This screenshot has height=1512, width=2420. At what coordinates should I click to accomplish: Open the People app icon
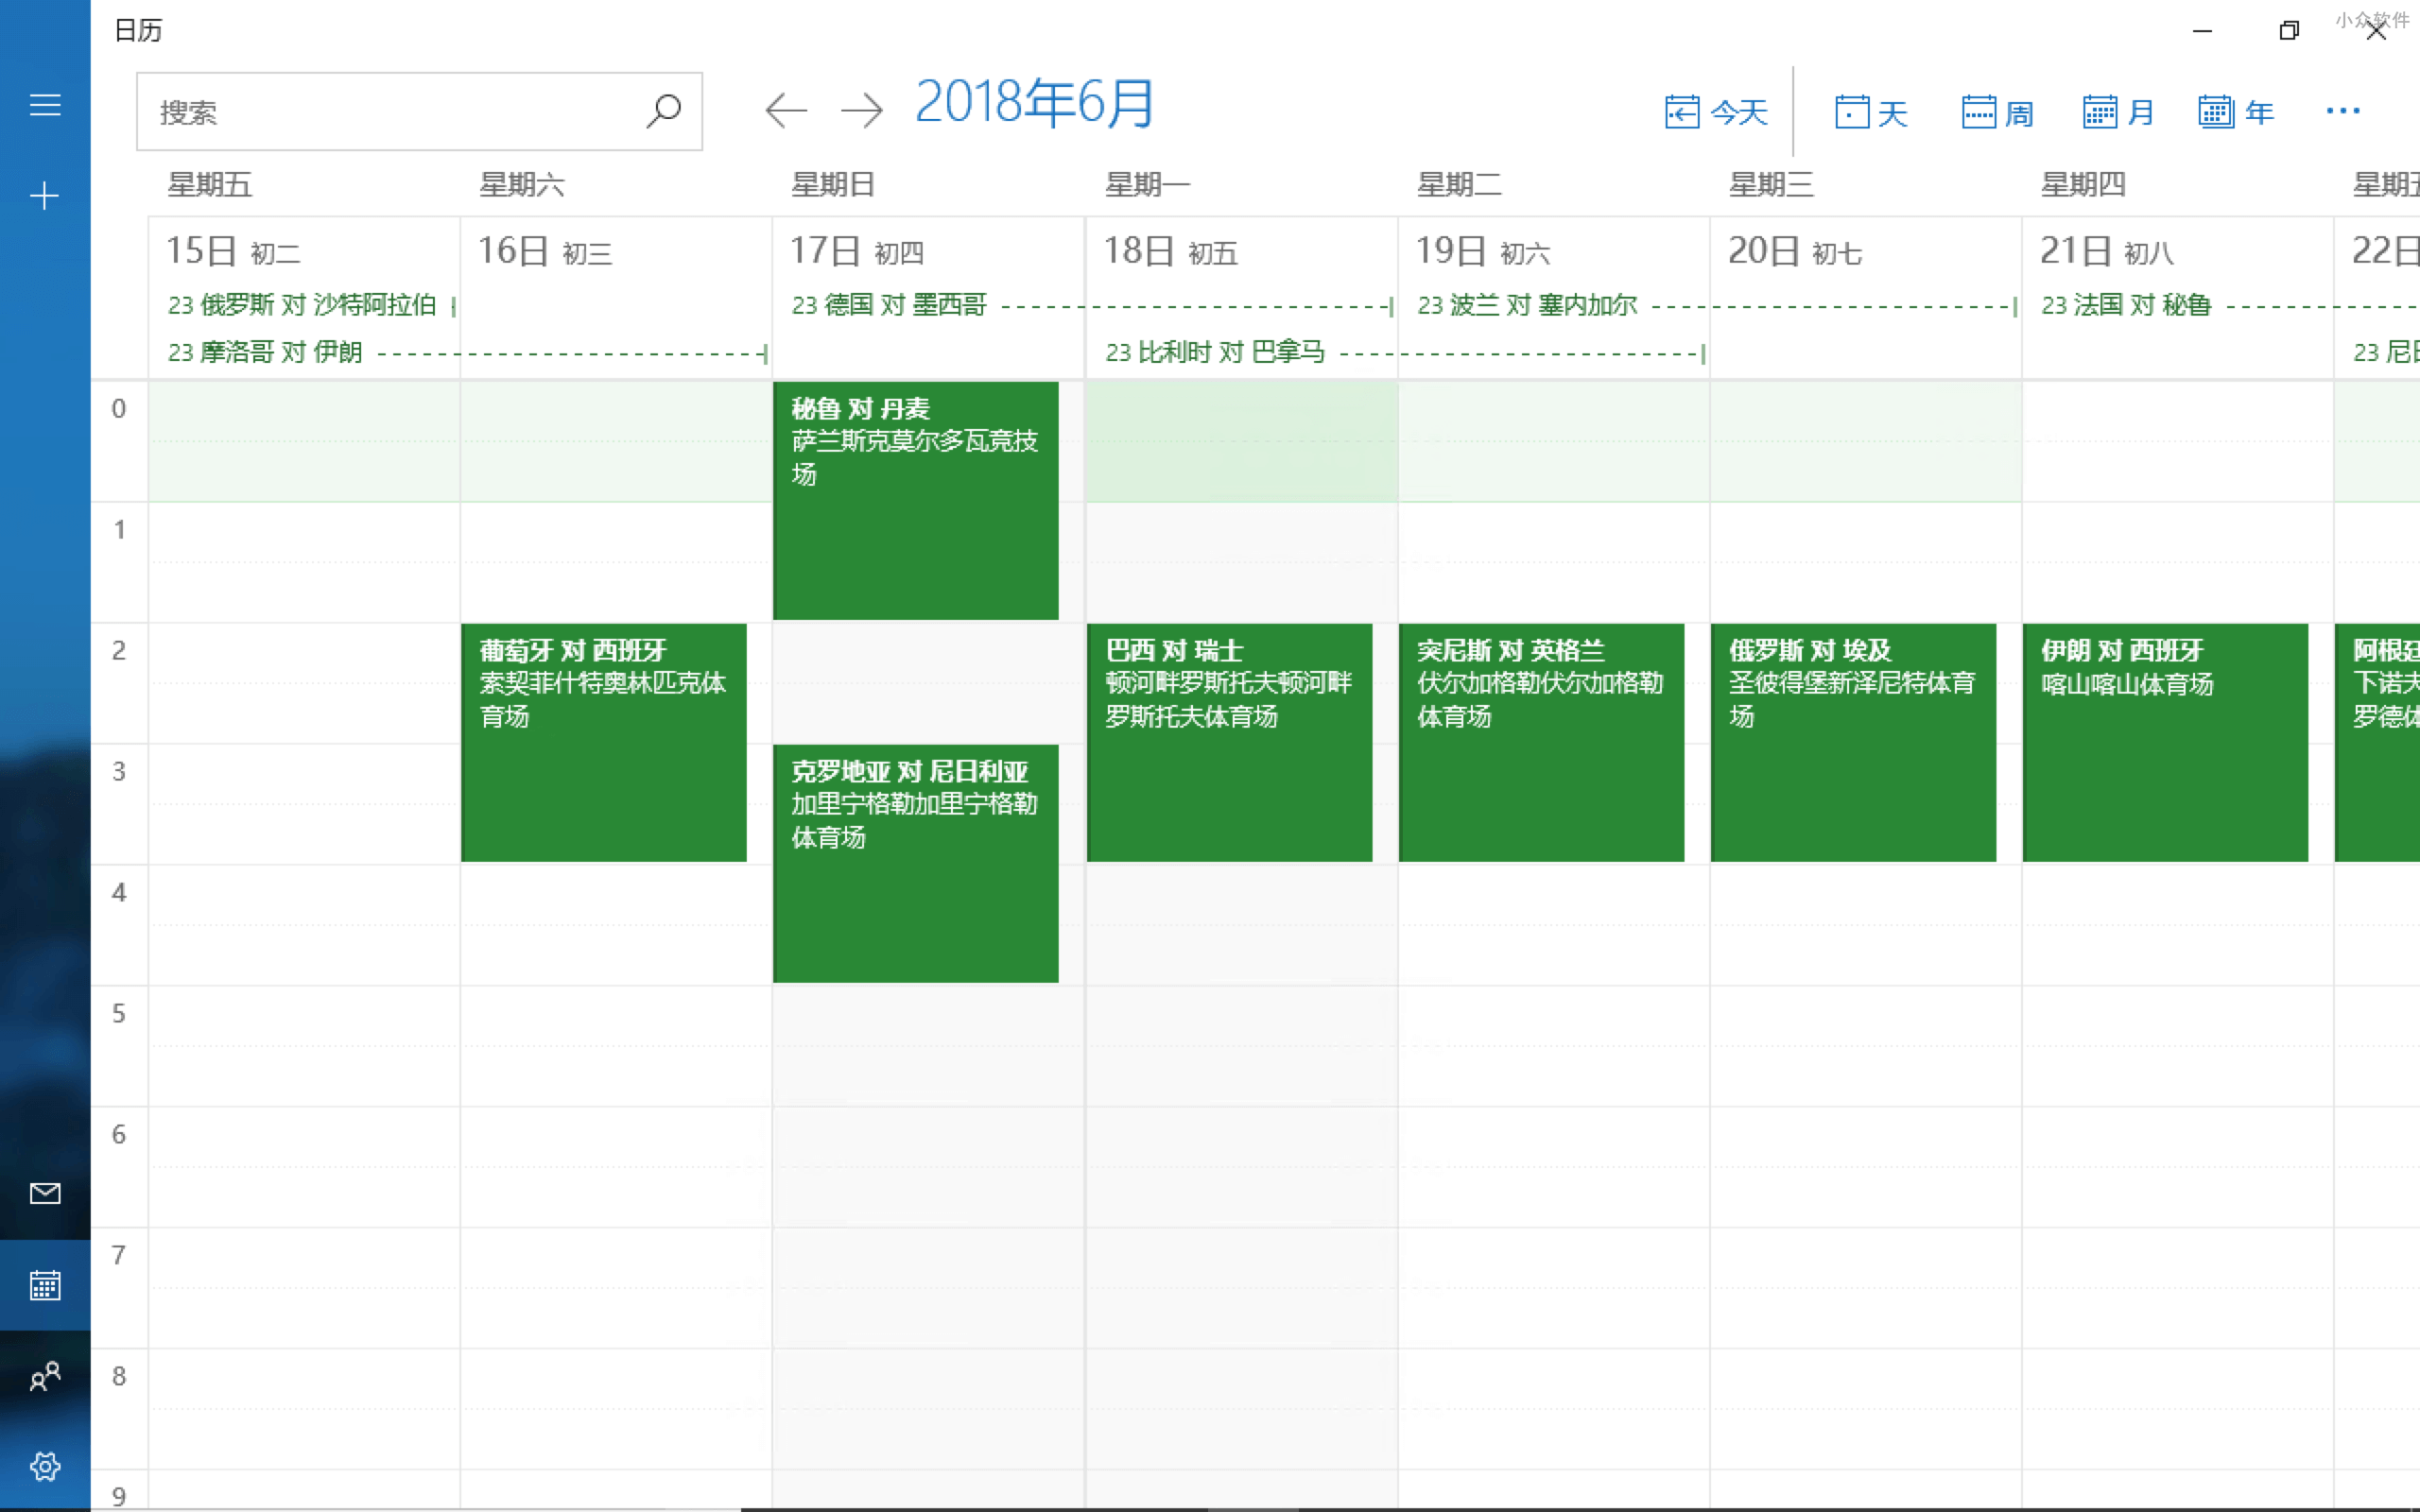45,1377
